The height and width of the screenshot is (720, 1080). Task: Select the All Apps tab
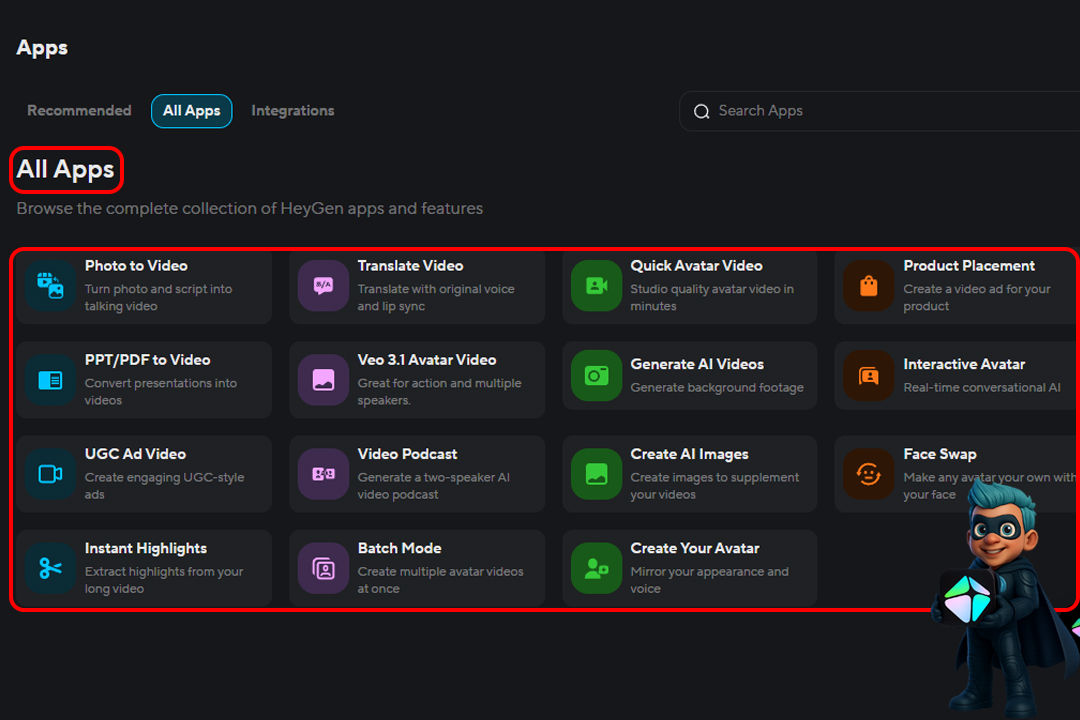(191, 111)
